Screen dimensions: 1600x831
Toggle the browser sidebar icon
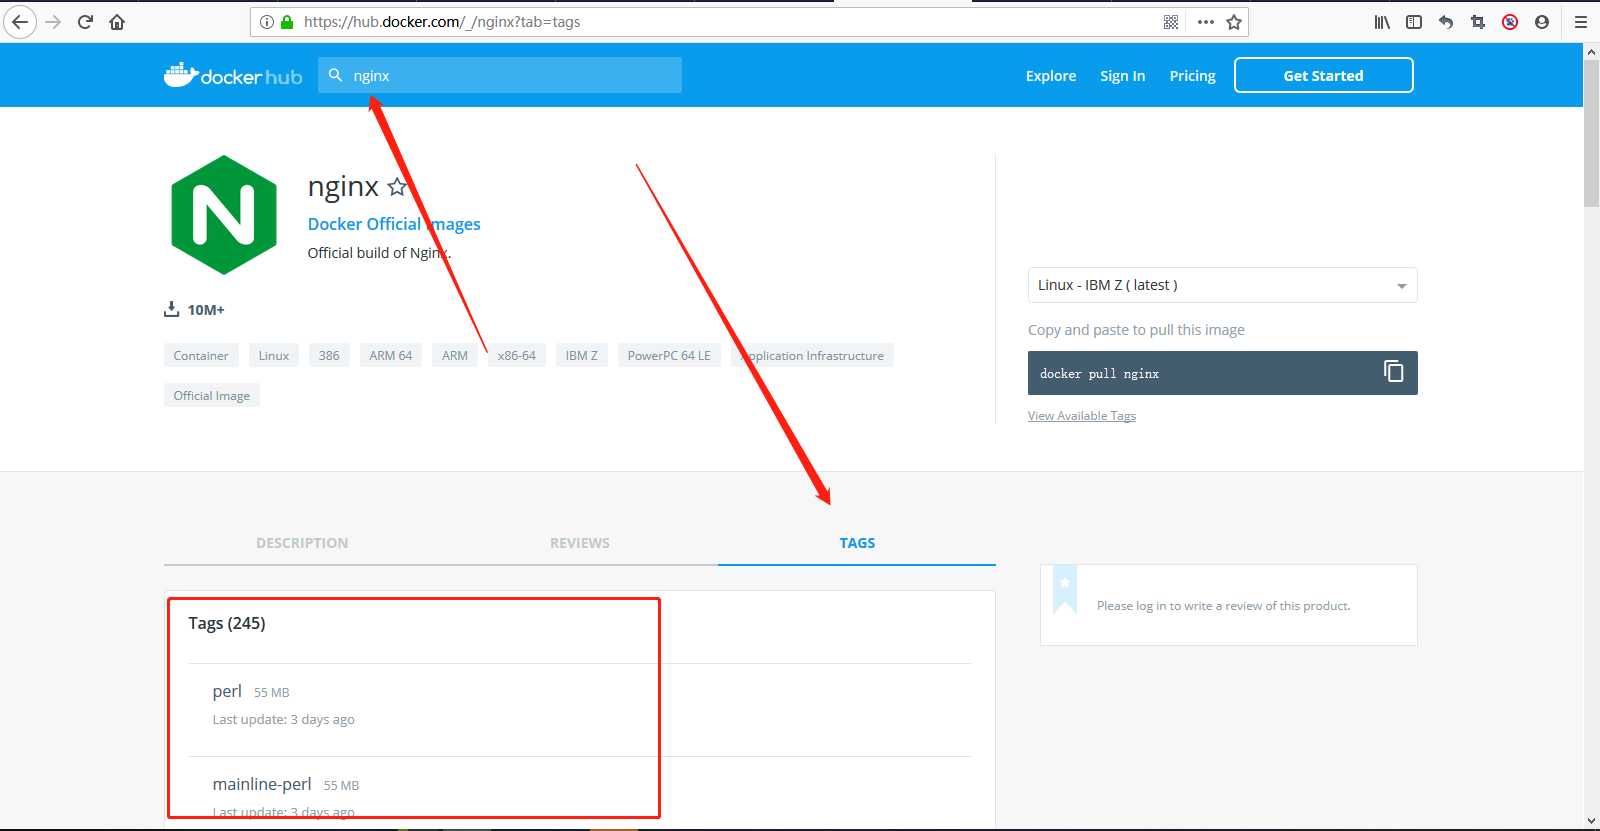[x=1414, y=22]
